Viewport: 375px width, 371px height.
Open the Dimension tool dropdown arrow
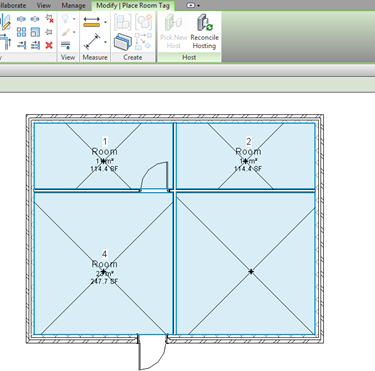(x=105, y=42)
